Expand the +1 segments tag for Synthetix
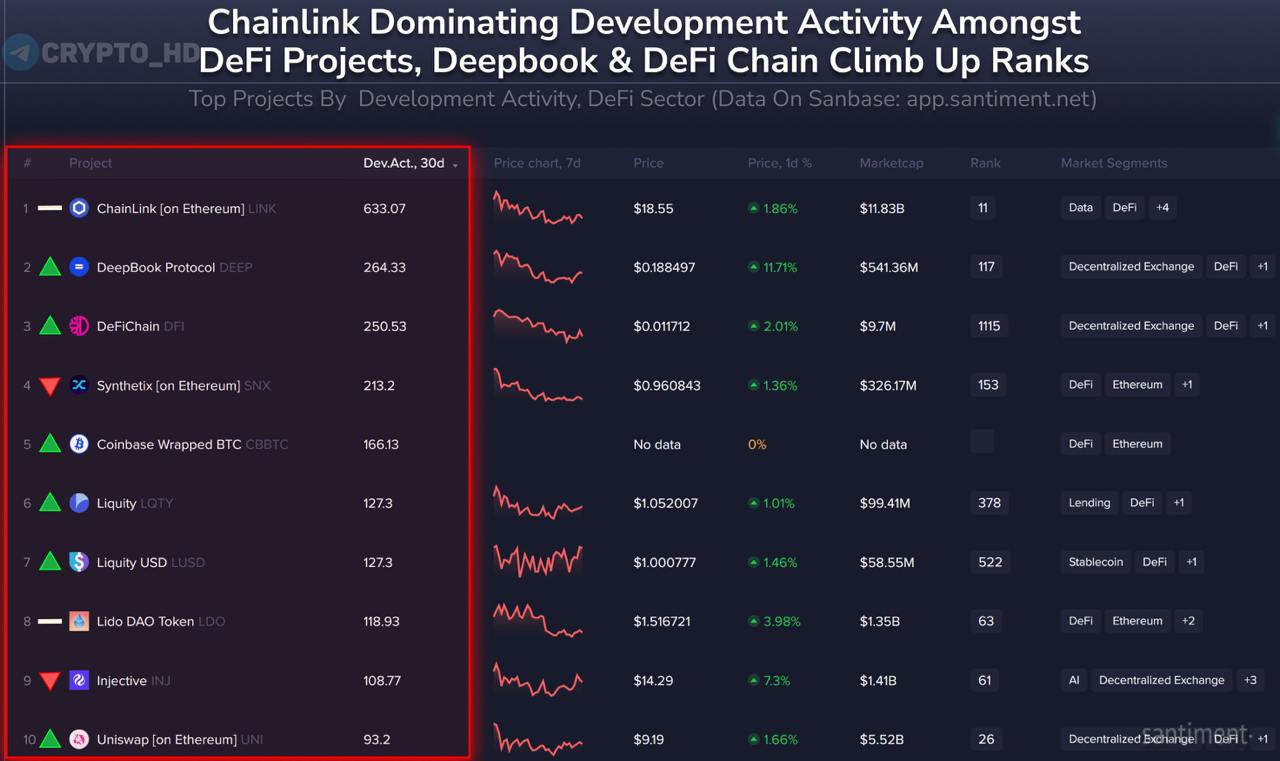The width and height of the screenshot is (1280, 761). click(1187, 385)
